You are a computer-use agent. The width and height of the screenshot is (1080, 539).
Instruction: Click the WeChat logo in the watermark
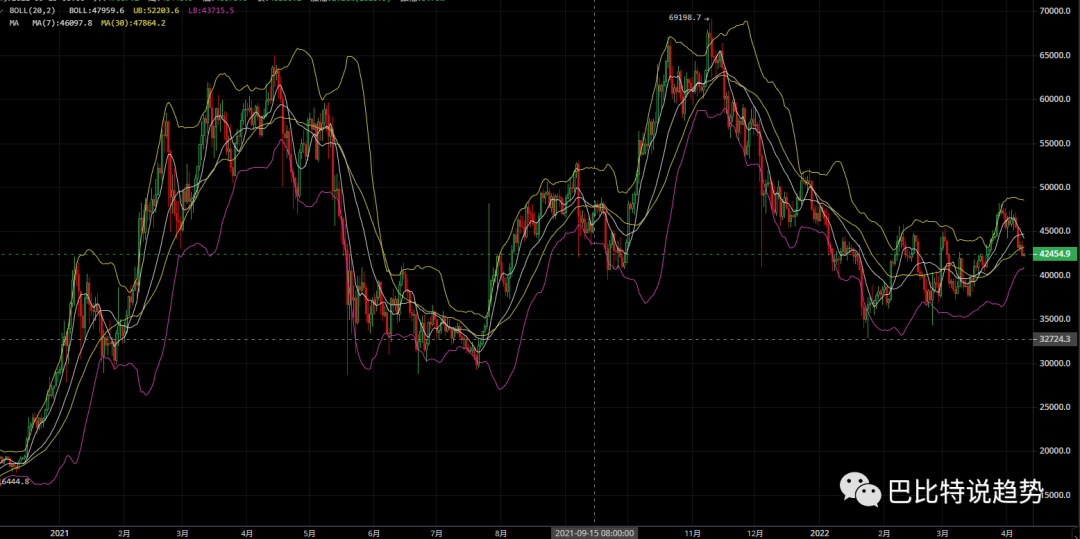coord(861,489)
